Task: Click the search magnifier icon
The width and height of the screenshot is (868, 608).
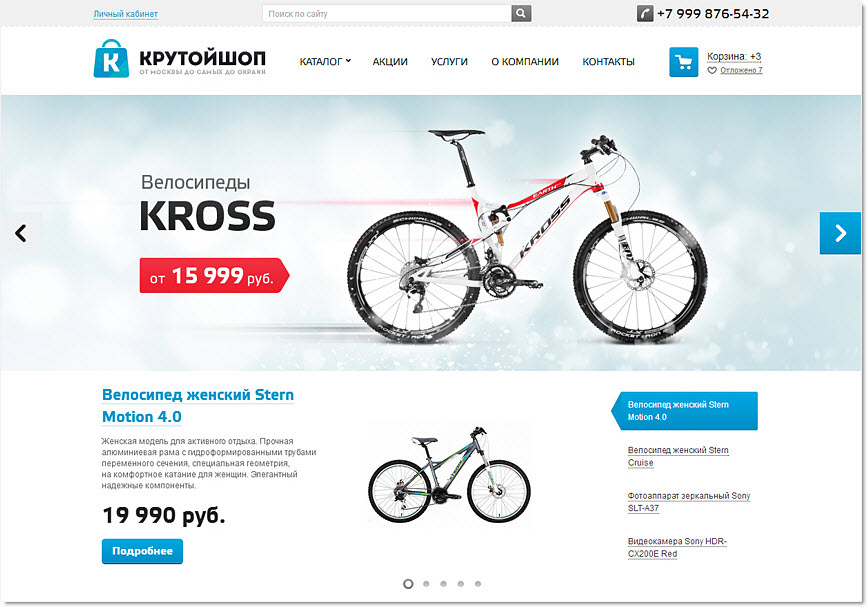Action: 521,13
